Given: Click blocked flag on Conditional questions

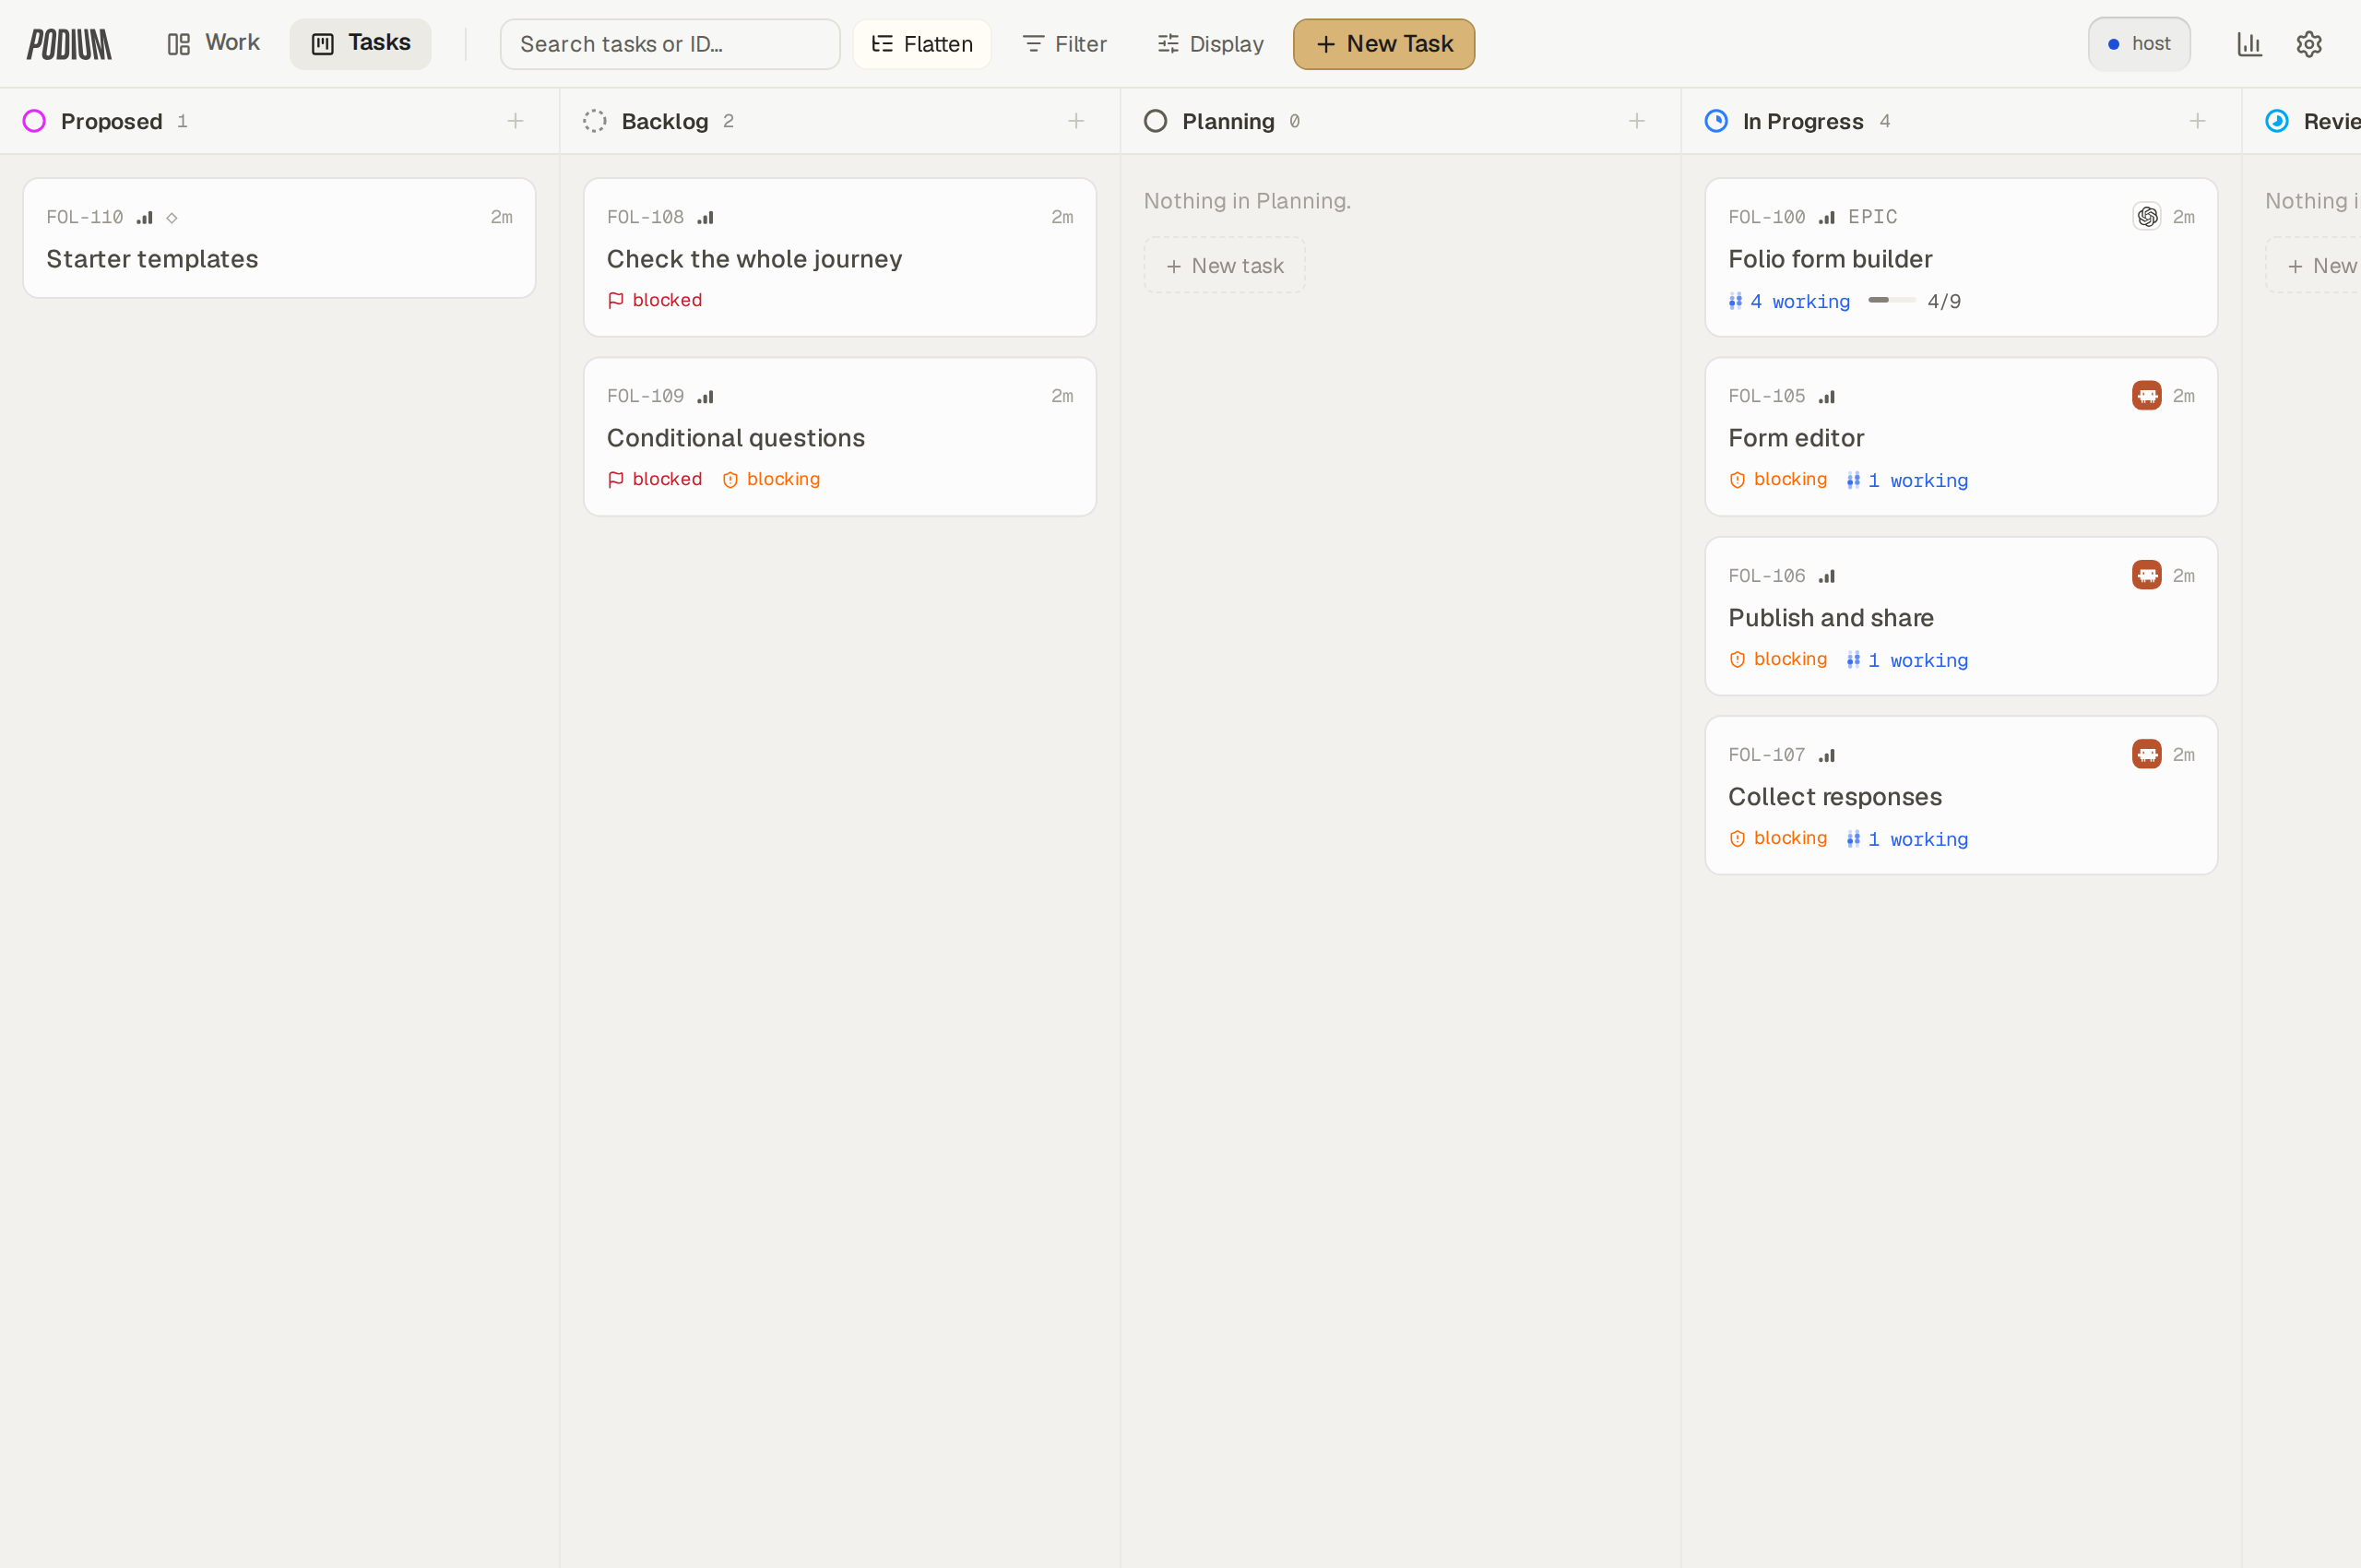Looking at the screenshot, I should pos(655,479).
